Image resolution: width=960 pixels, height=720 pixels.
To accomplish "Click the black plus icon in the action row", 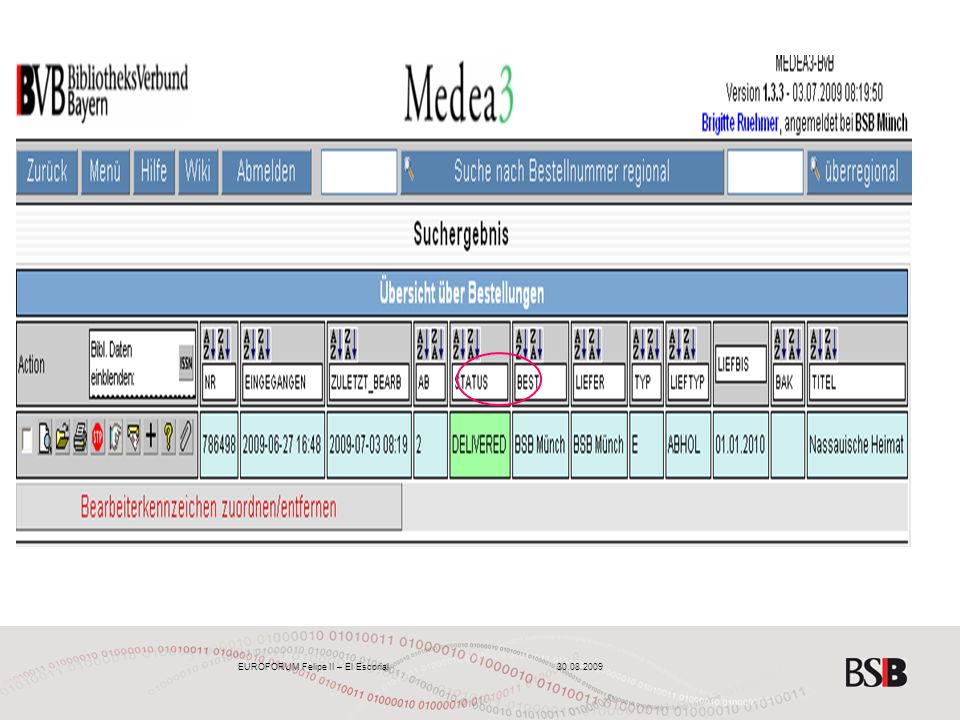I will 151,437.
